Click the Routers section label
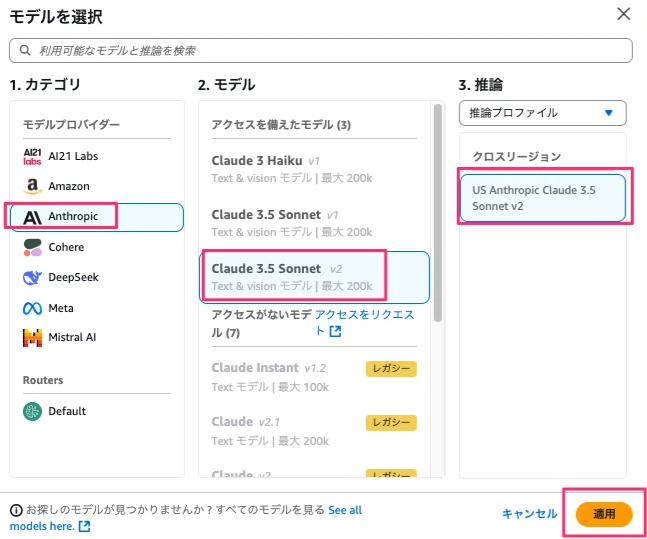Image resolution: width=647 pixels, height=539 pixels. [x=43, y=380]
